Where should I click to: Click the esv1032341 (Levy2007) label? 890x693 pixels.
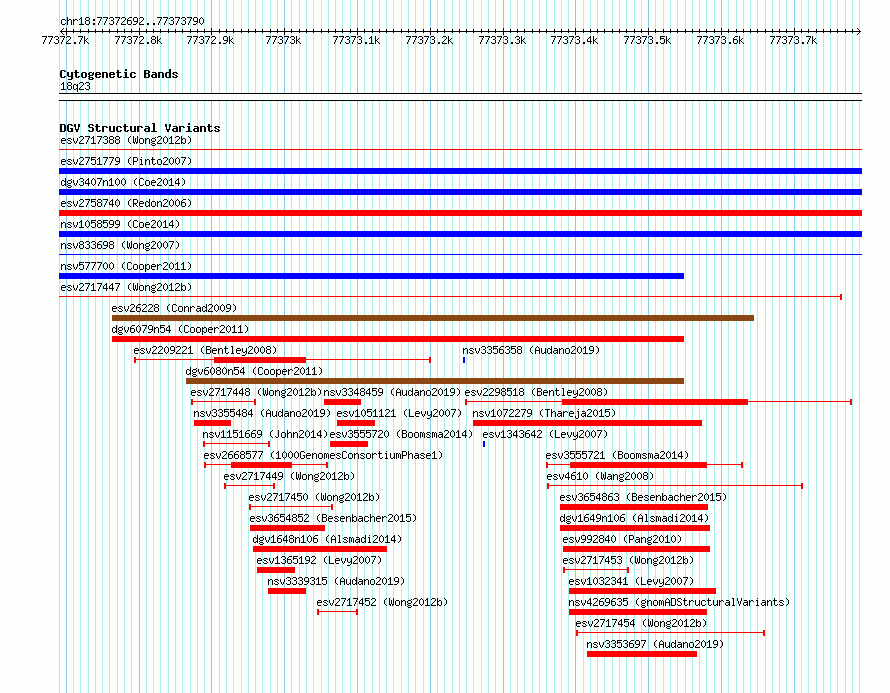[631, 581]
